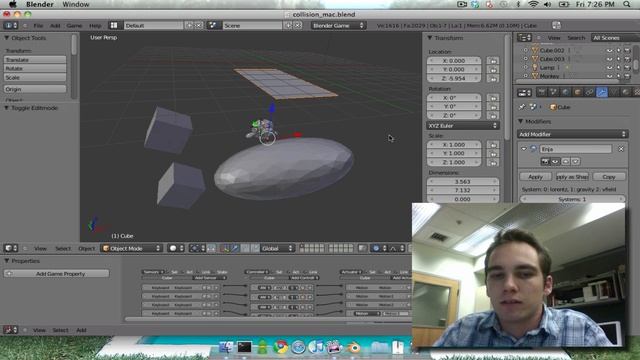Open the Object Mode dropdown

pos(132,248)
